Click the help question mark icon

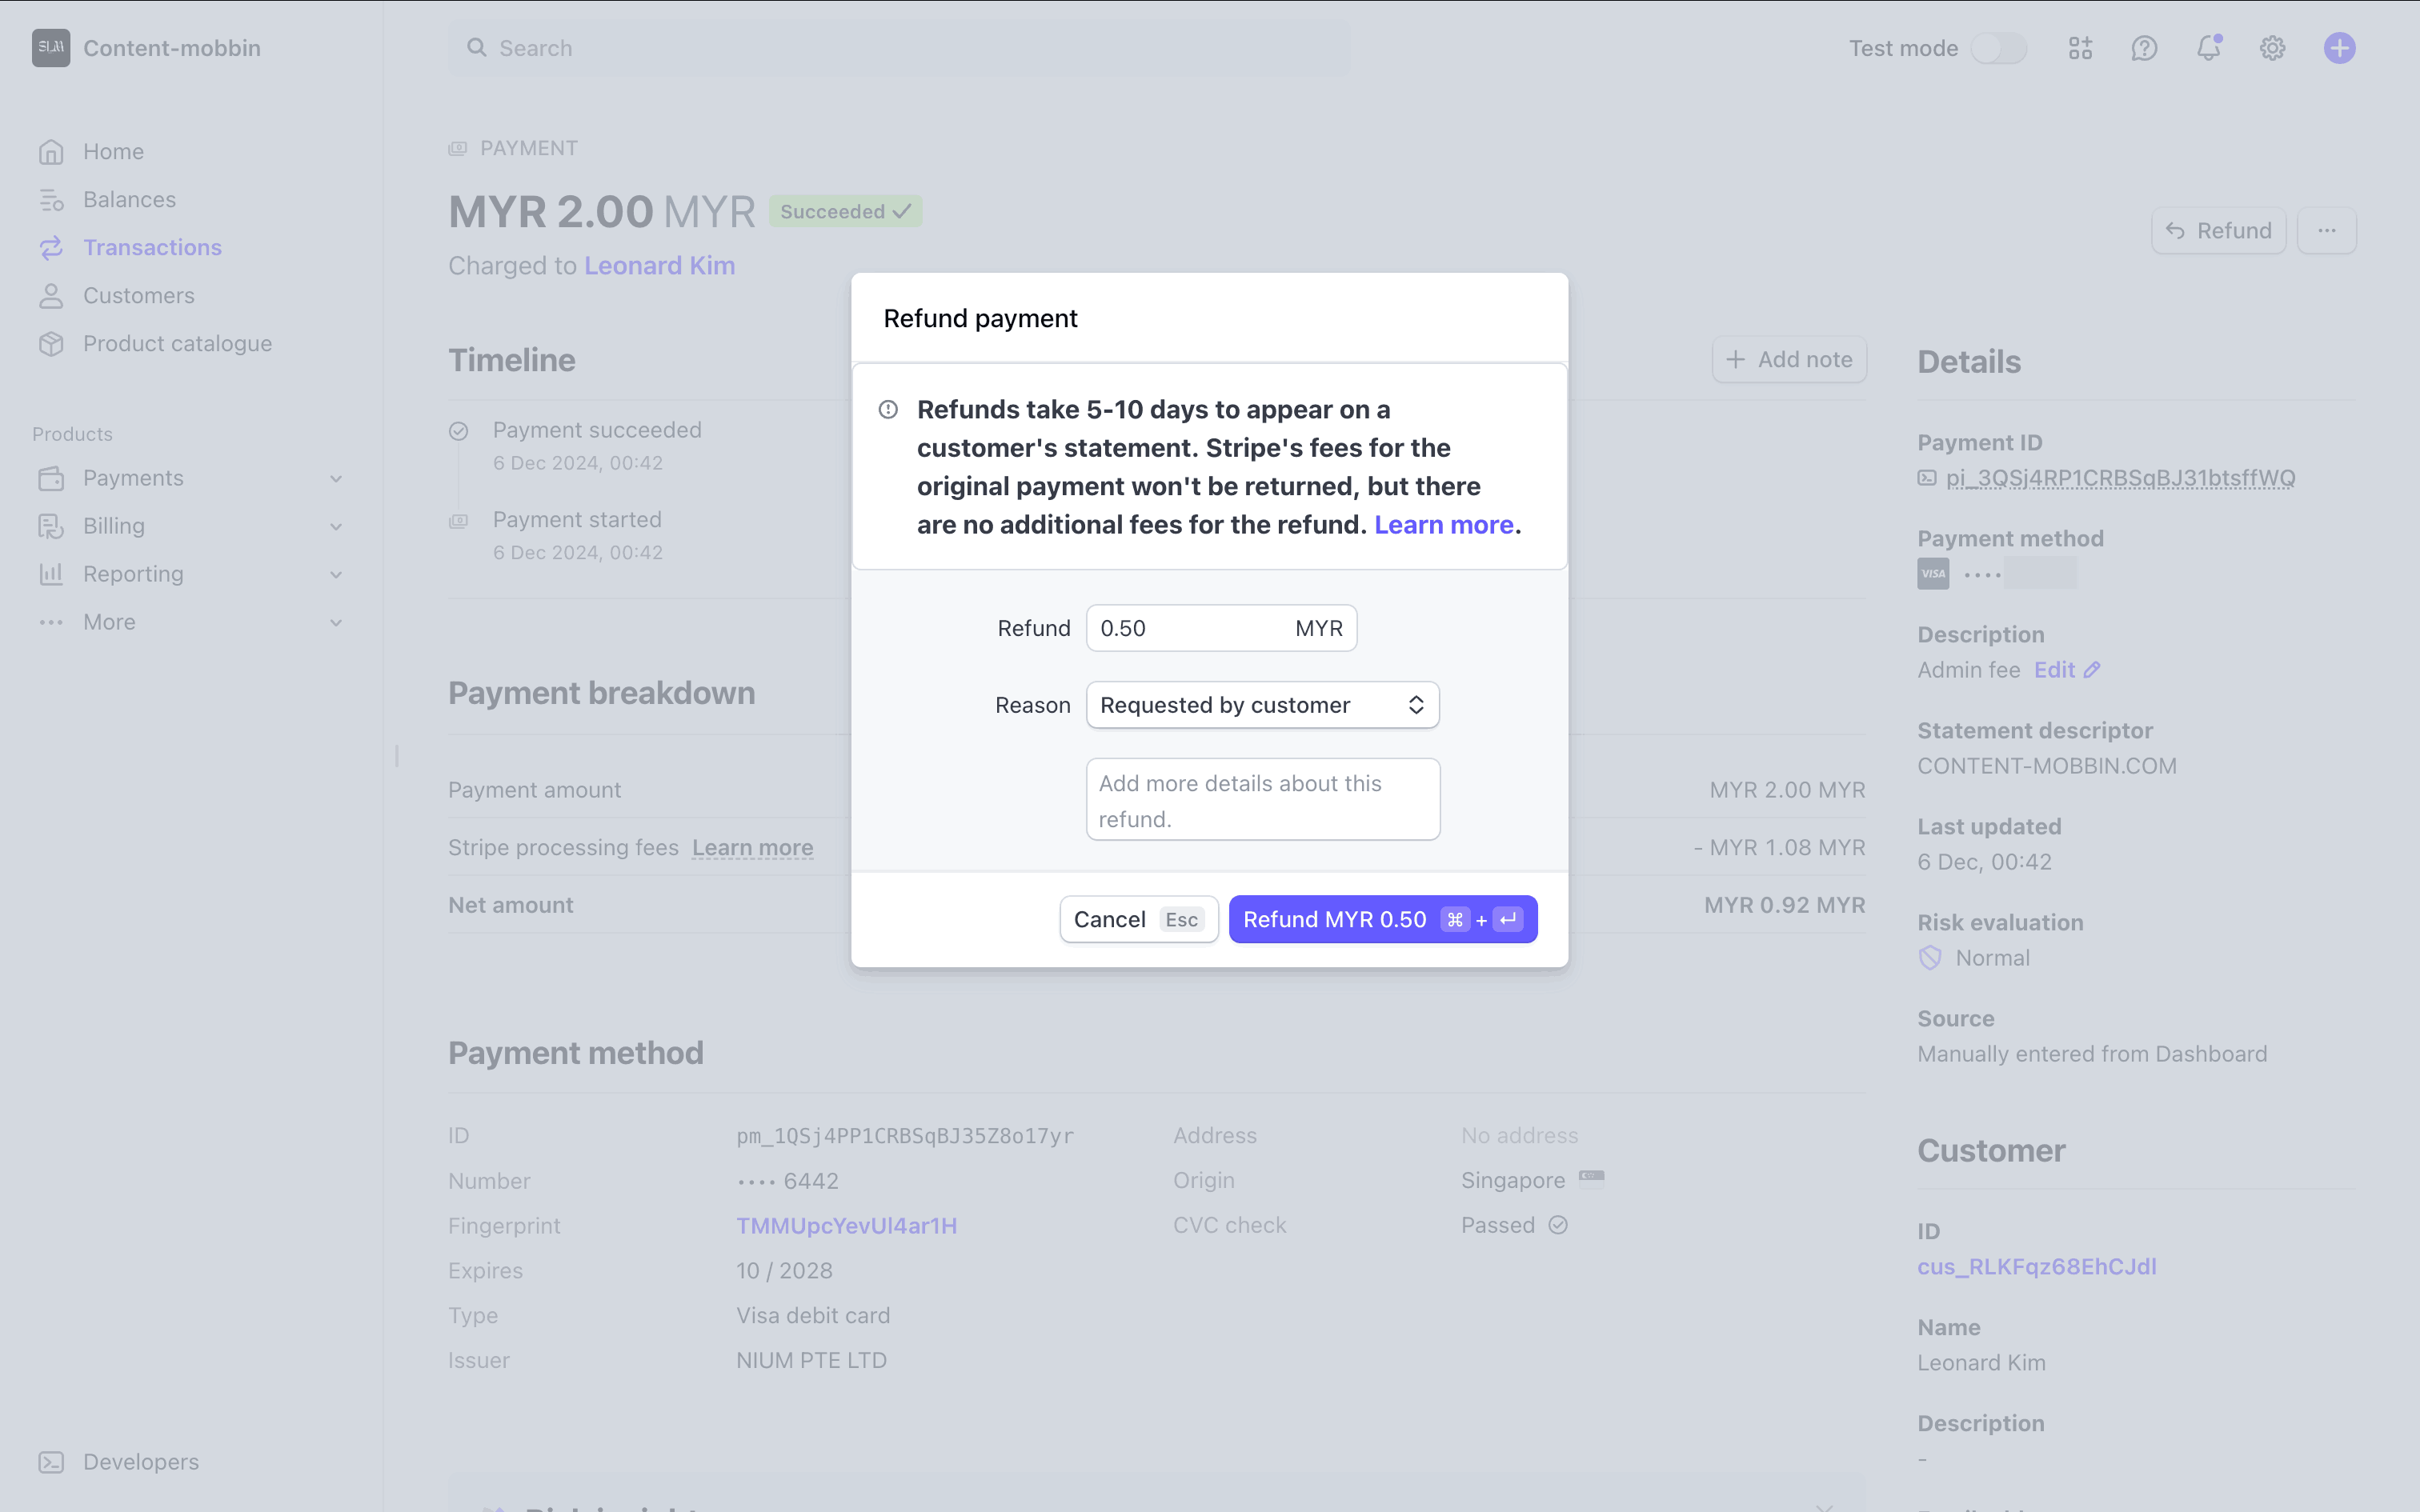(2144, 48)
